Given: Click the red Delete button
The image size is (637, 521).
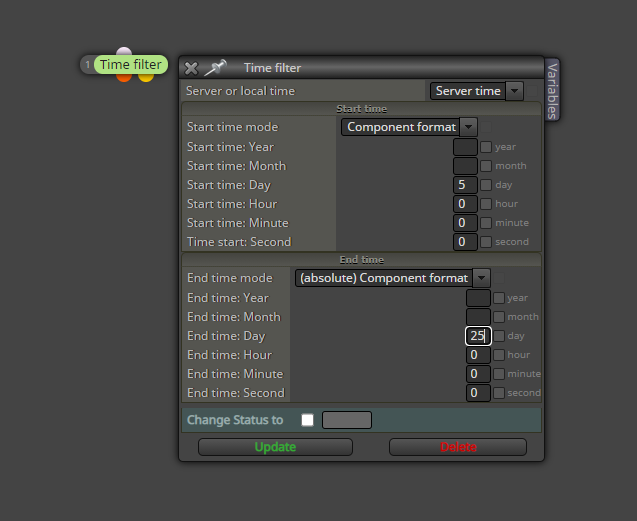Looking at the screenshot, I should pos(458,447).
